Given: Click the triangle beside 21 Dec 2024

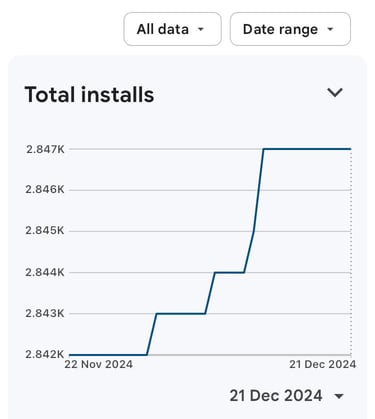Looking at the screenshot, I should 339,396.
